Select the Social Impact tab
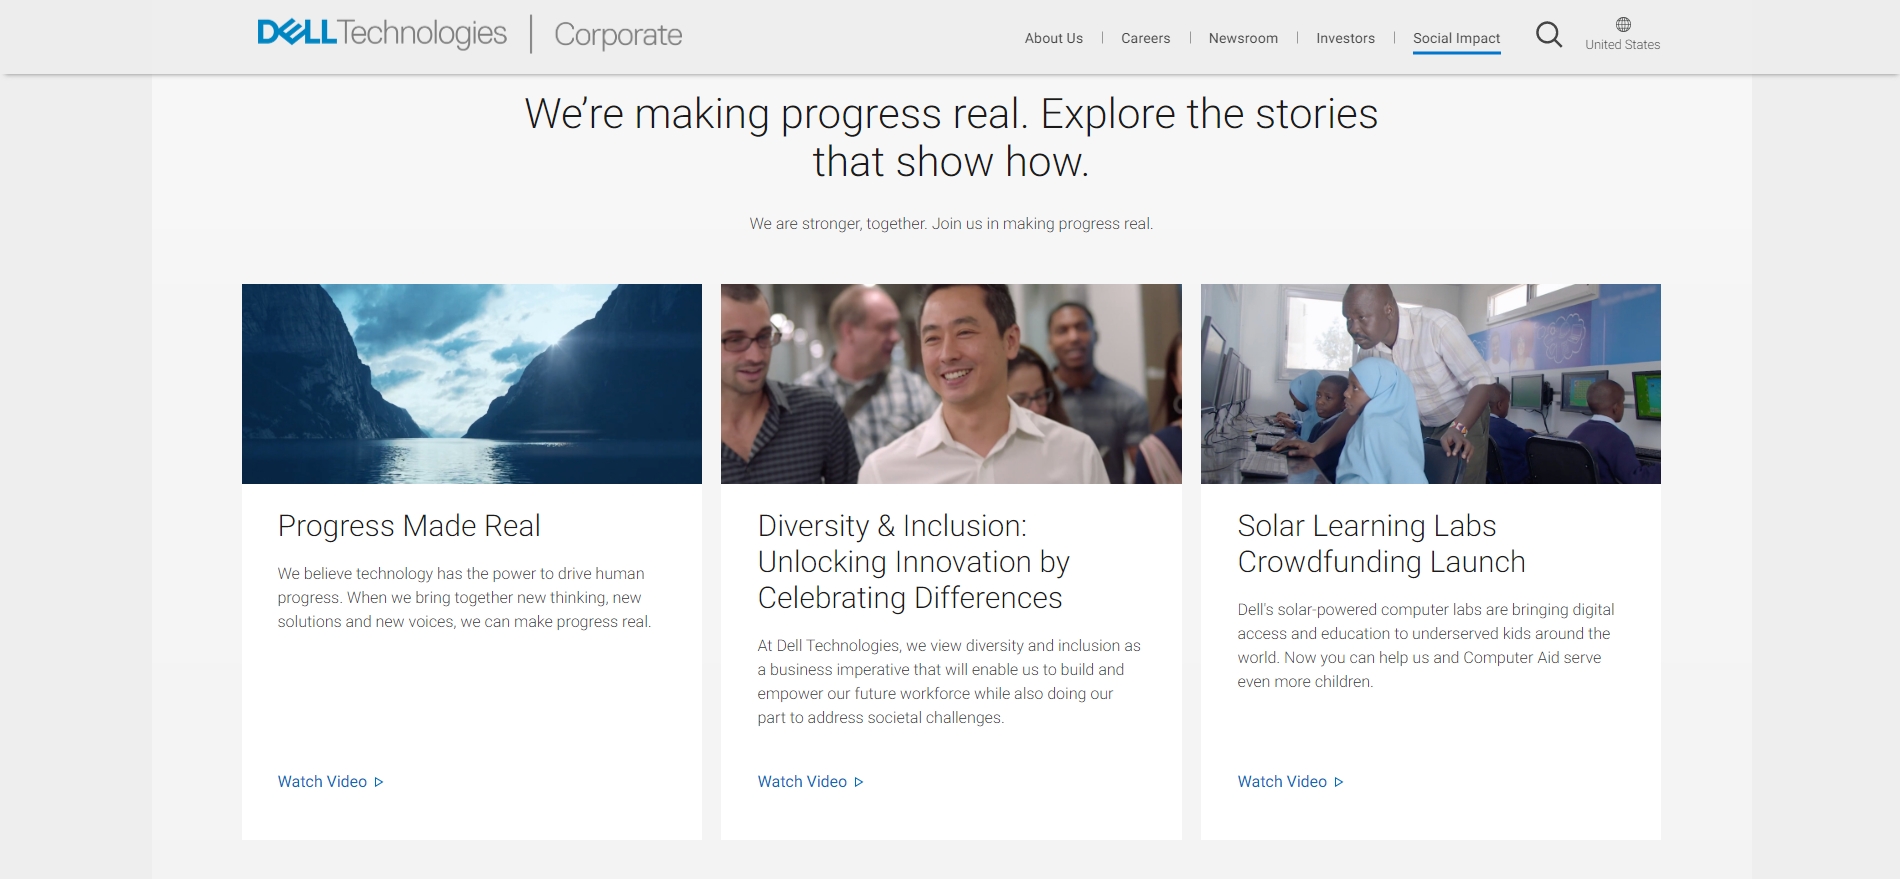1900x879 pixels. 1456,38
